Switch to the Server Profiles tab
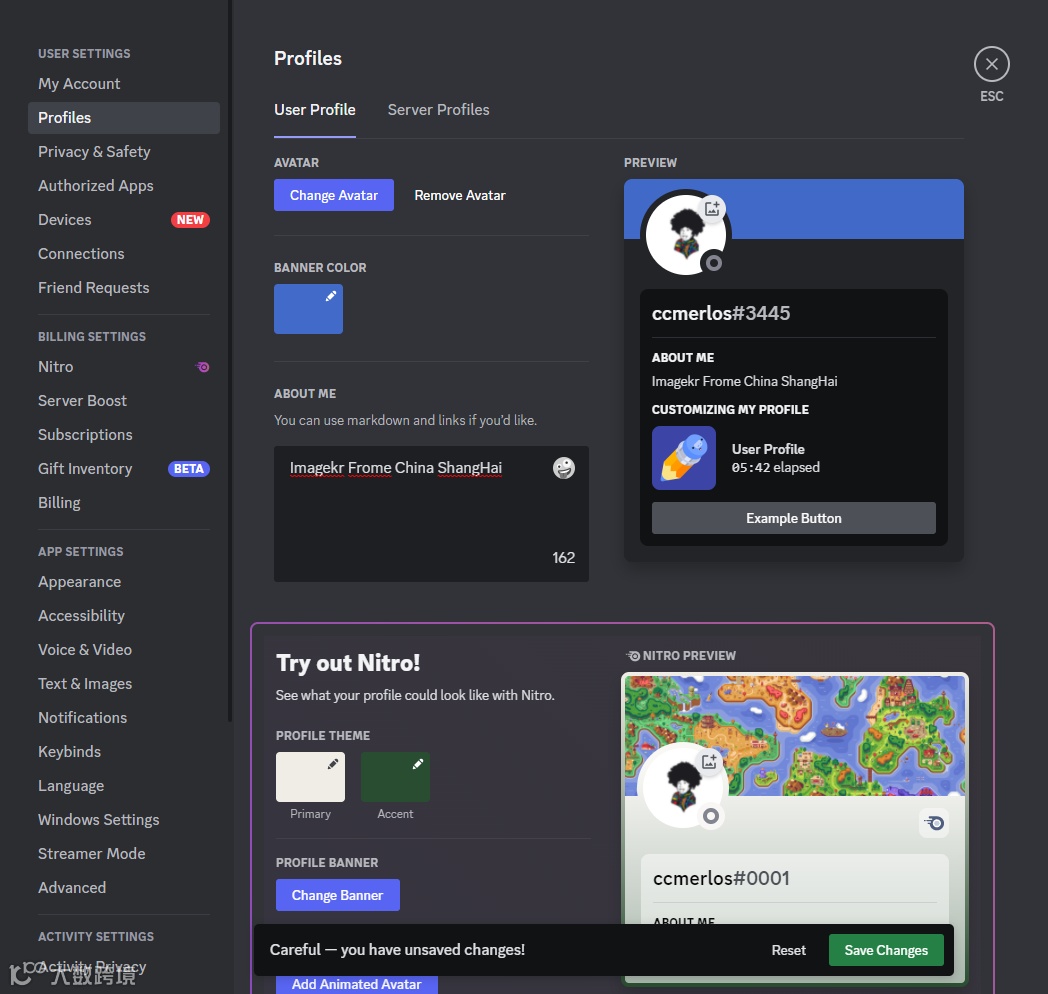The height and width of the screenshot is (994, 1048). point(438,110)
